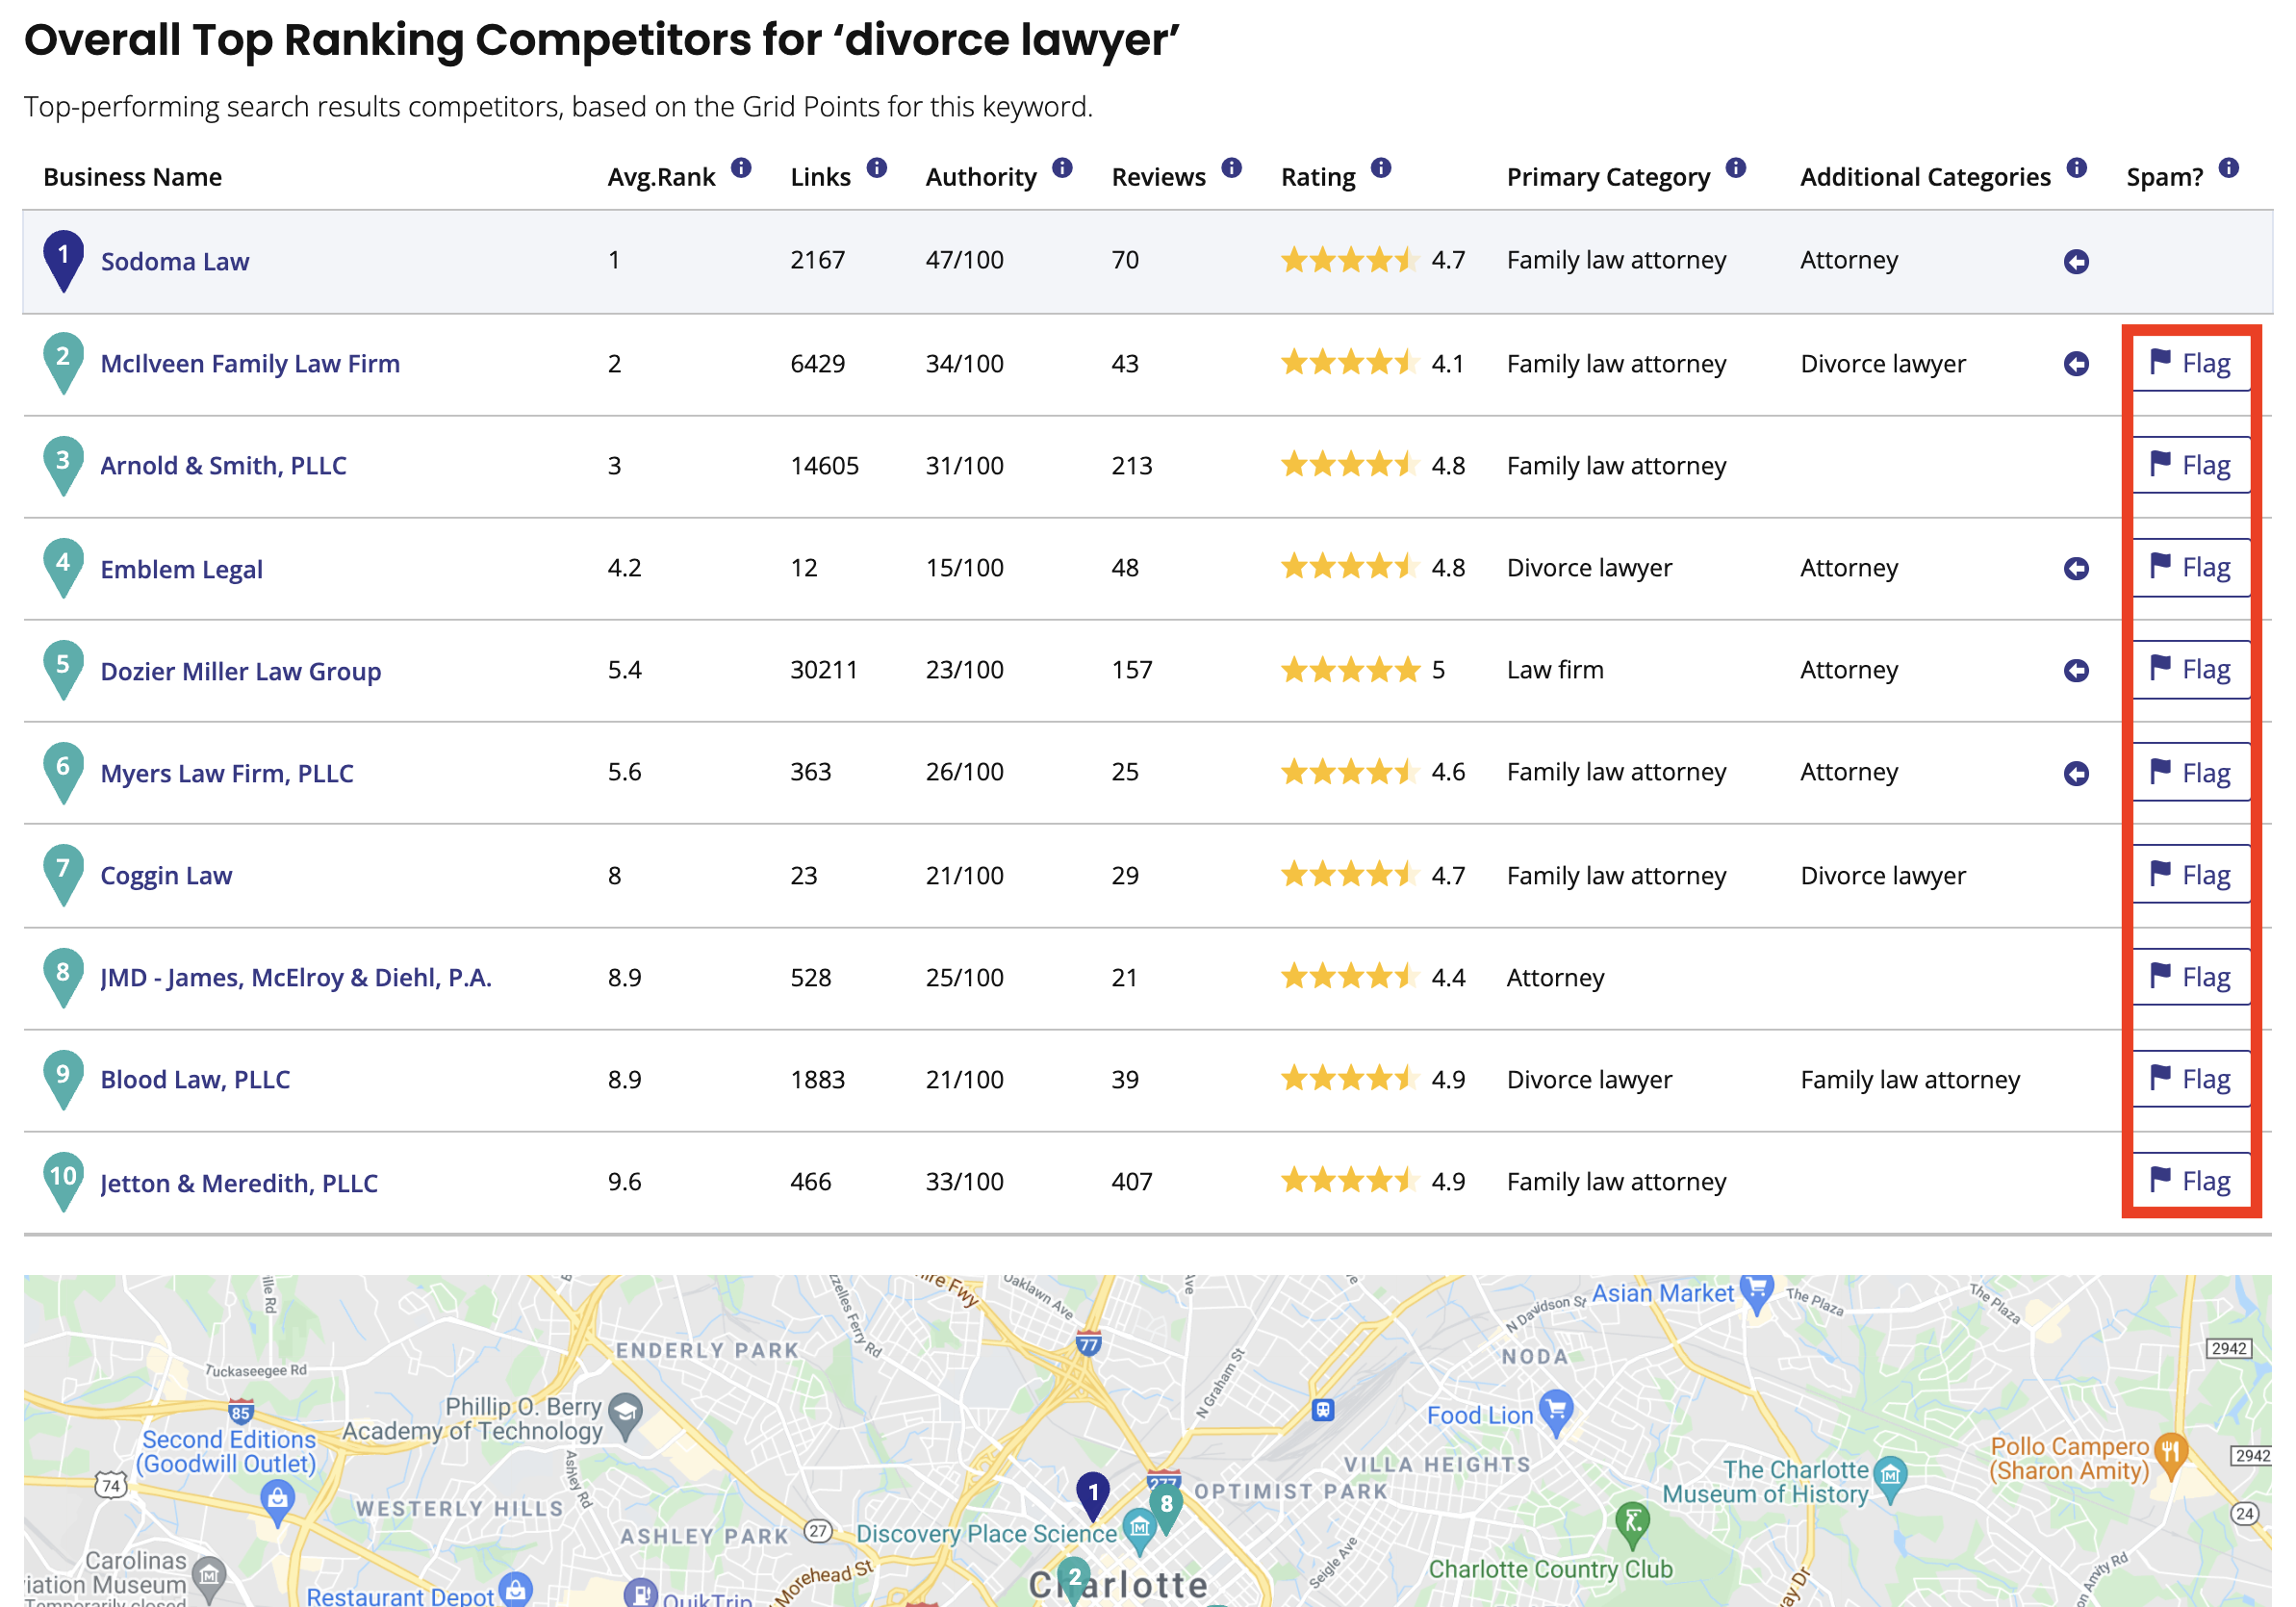The image size is (2296, 1607).
Task: Open Jetton & Meredith, PLLC link
Action: click(x=239, y=1184)
